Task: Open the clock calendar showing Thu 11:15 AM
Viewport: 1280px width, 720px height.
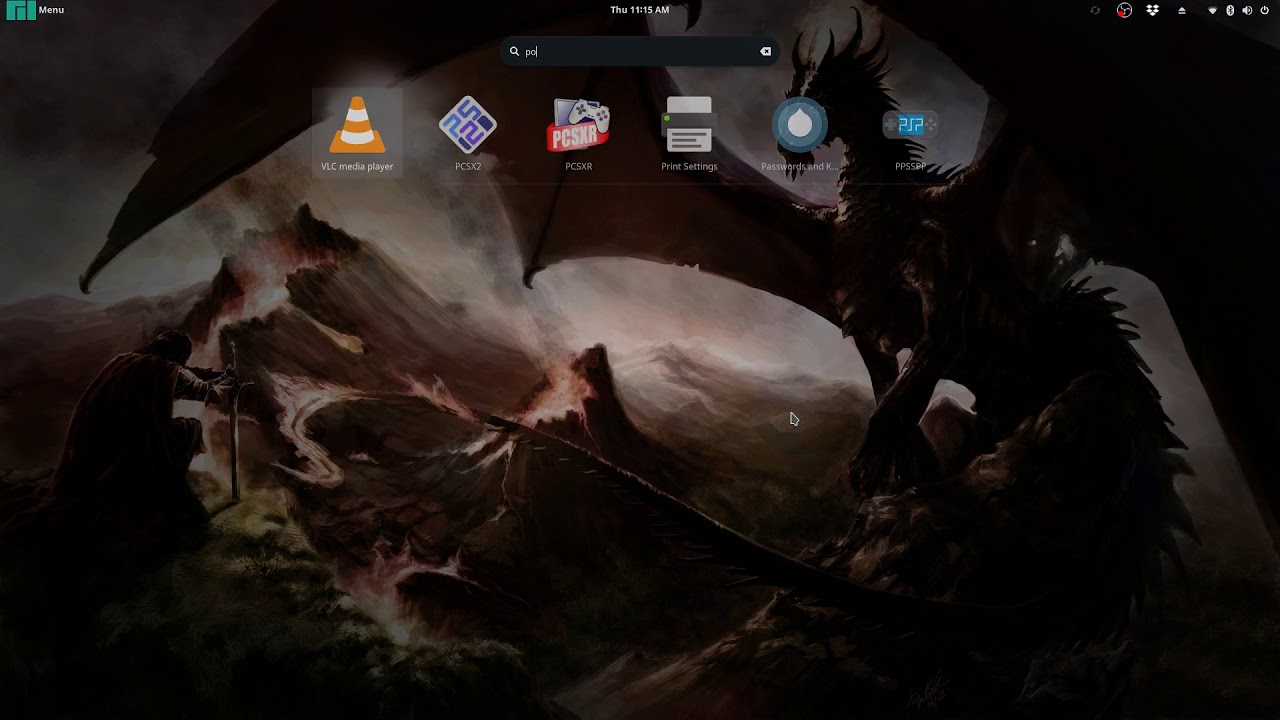Action: (x=640, y=10)
